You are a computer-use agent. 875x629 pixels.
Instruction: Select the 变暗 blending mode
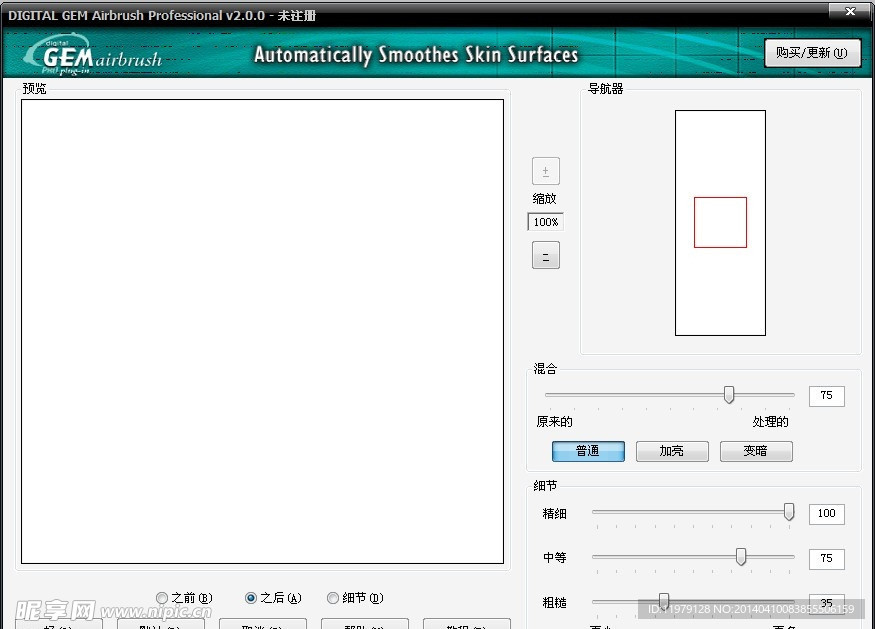(755, 451)
